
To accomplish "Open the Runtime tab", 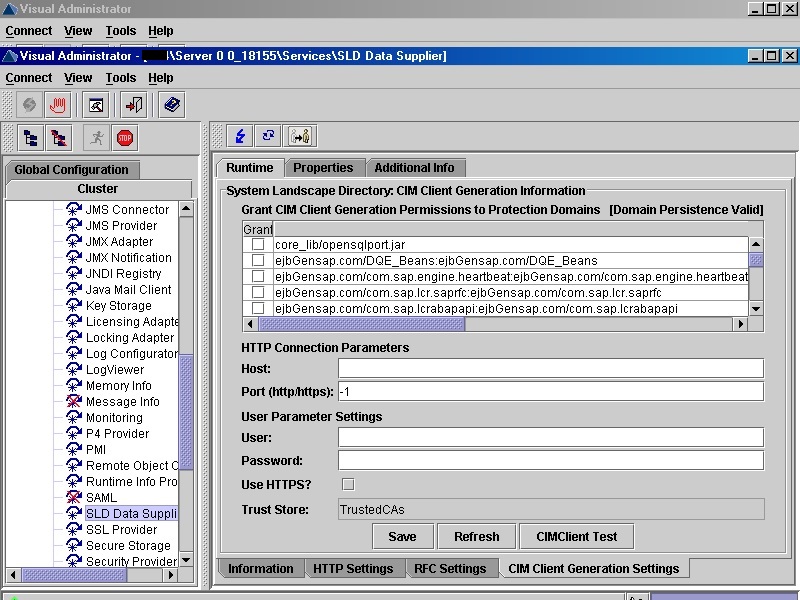I will pyautogui.click(x=249, y=167).
